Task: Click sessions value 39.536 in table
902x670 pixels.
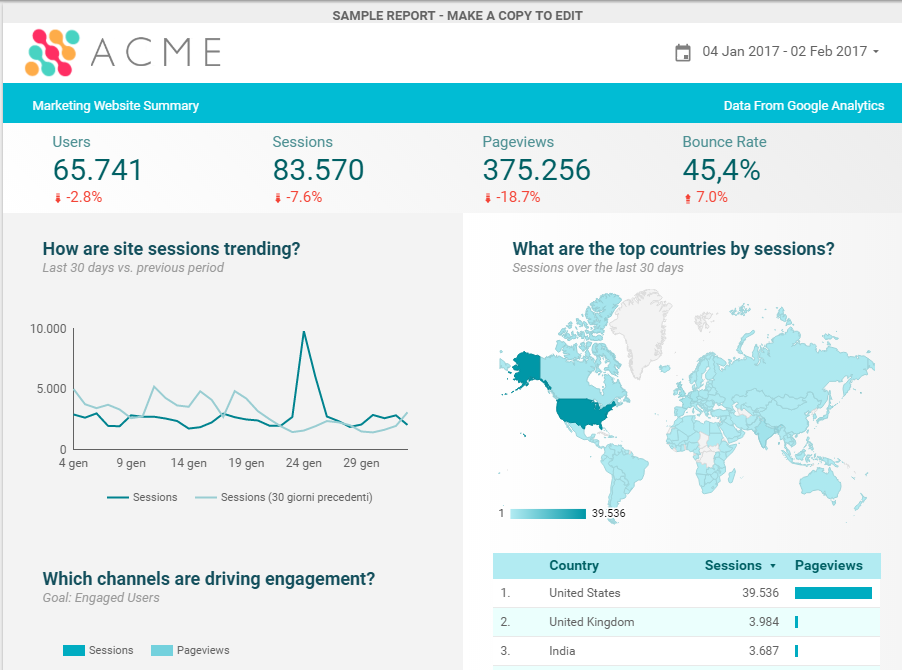Action: (x=760, y=593)
